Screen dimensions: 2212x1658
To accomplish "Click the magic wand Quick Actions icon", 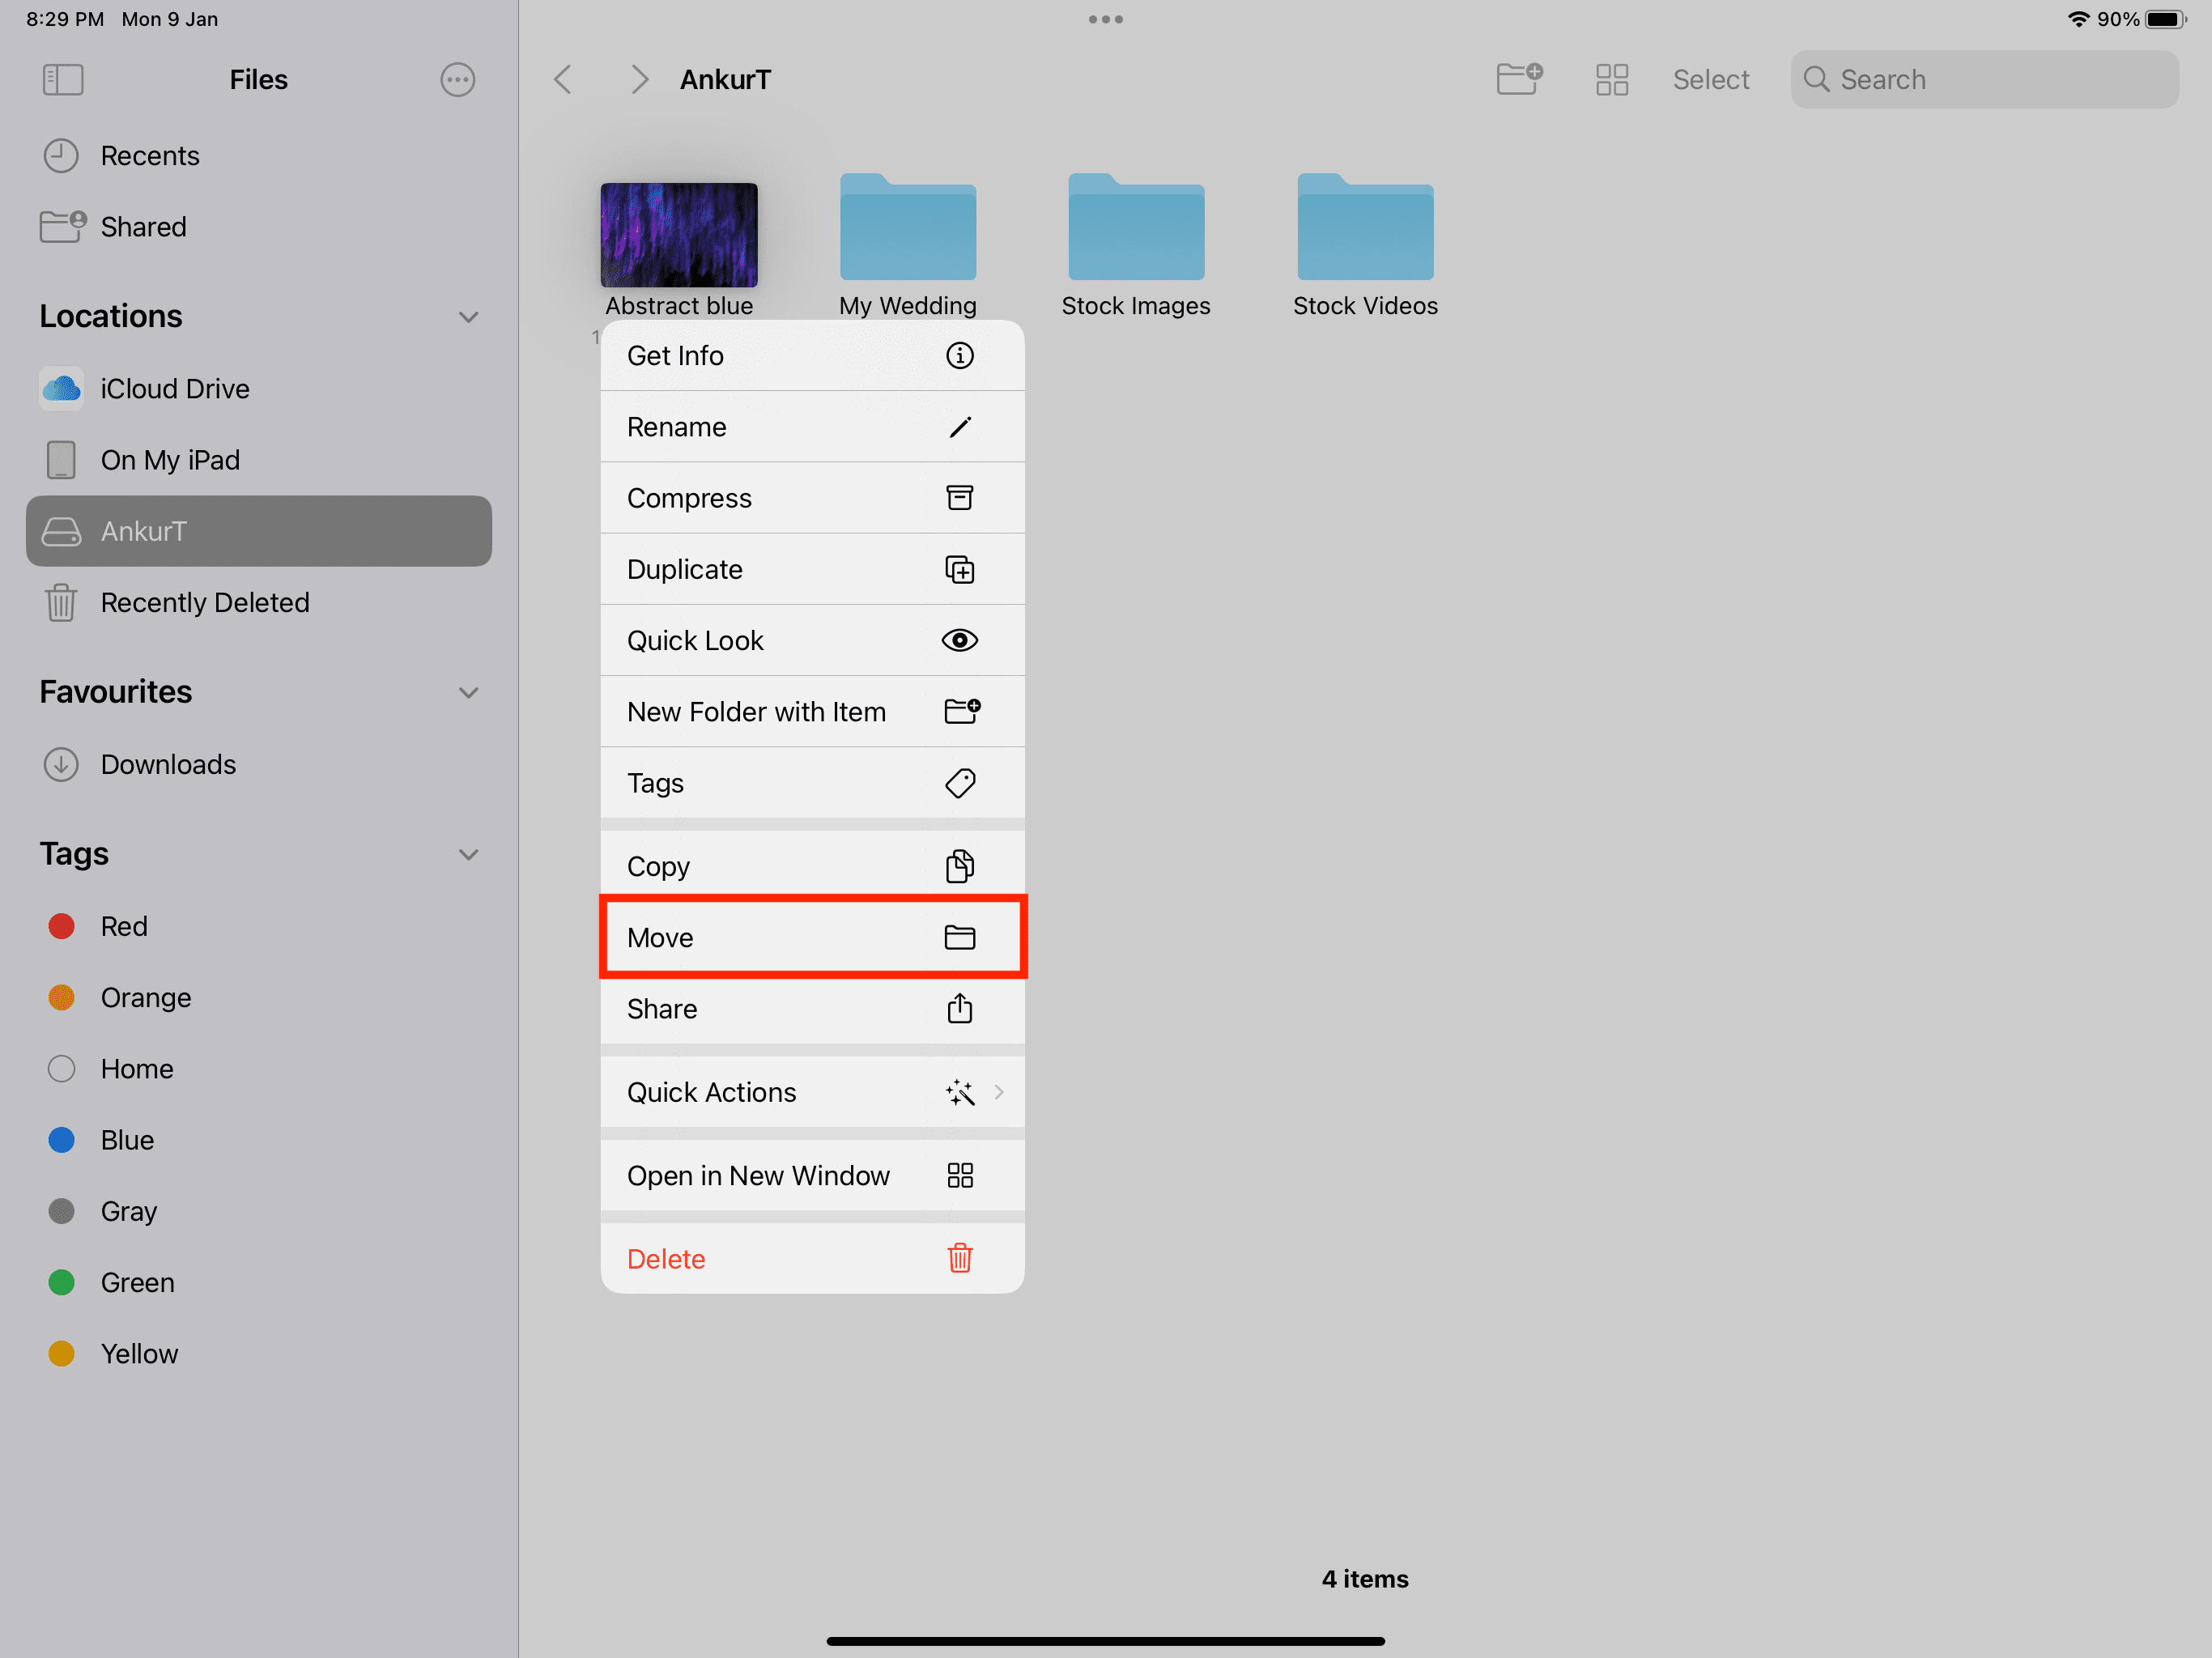I will click(960, 1092).
